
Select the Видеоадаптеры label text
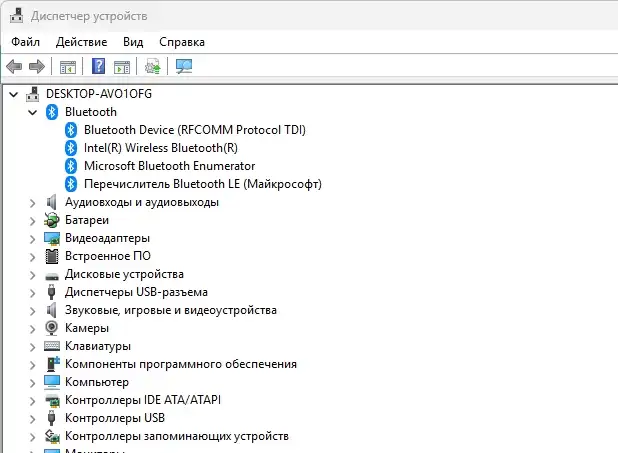coord(107,238)
